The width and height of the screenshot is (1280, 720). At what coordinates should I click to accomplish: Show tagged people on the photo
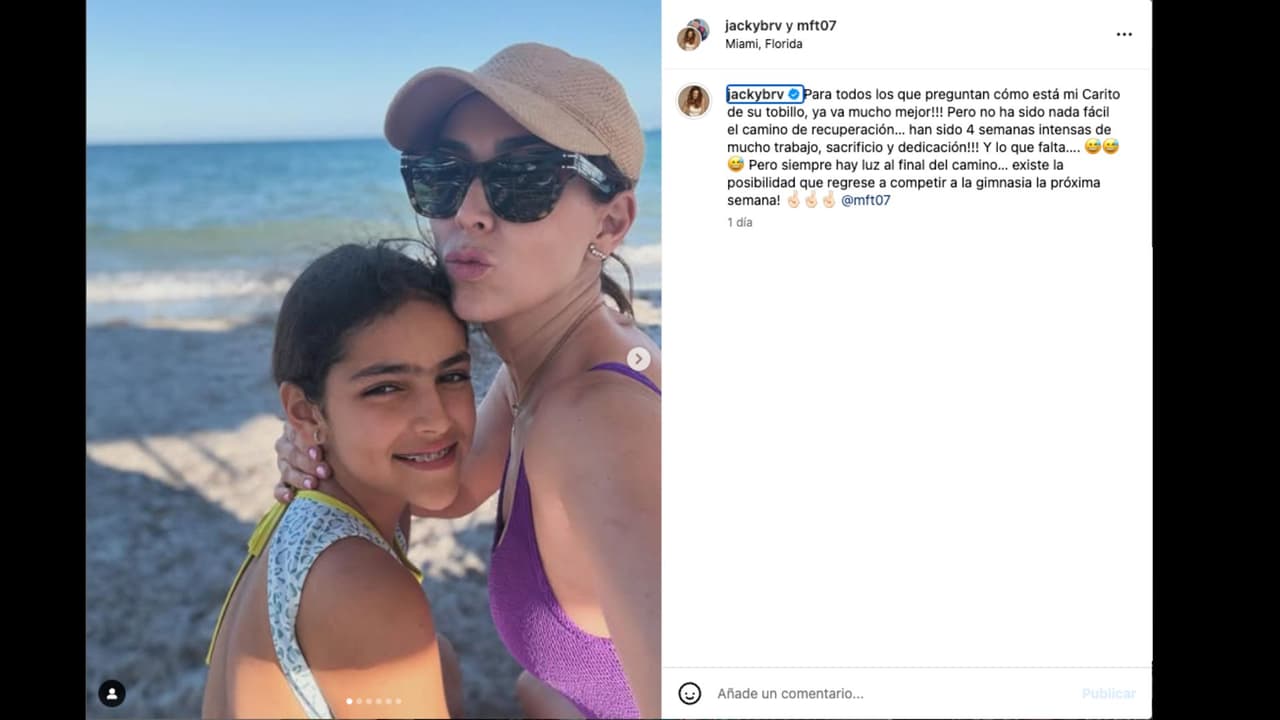click(x=112, y=693)
